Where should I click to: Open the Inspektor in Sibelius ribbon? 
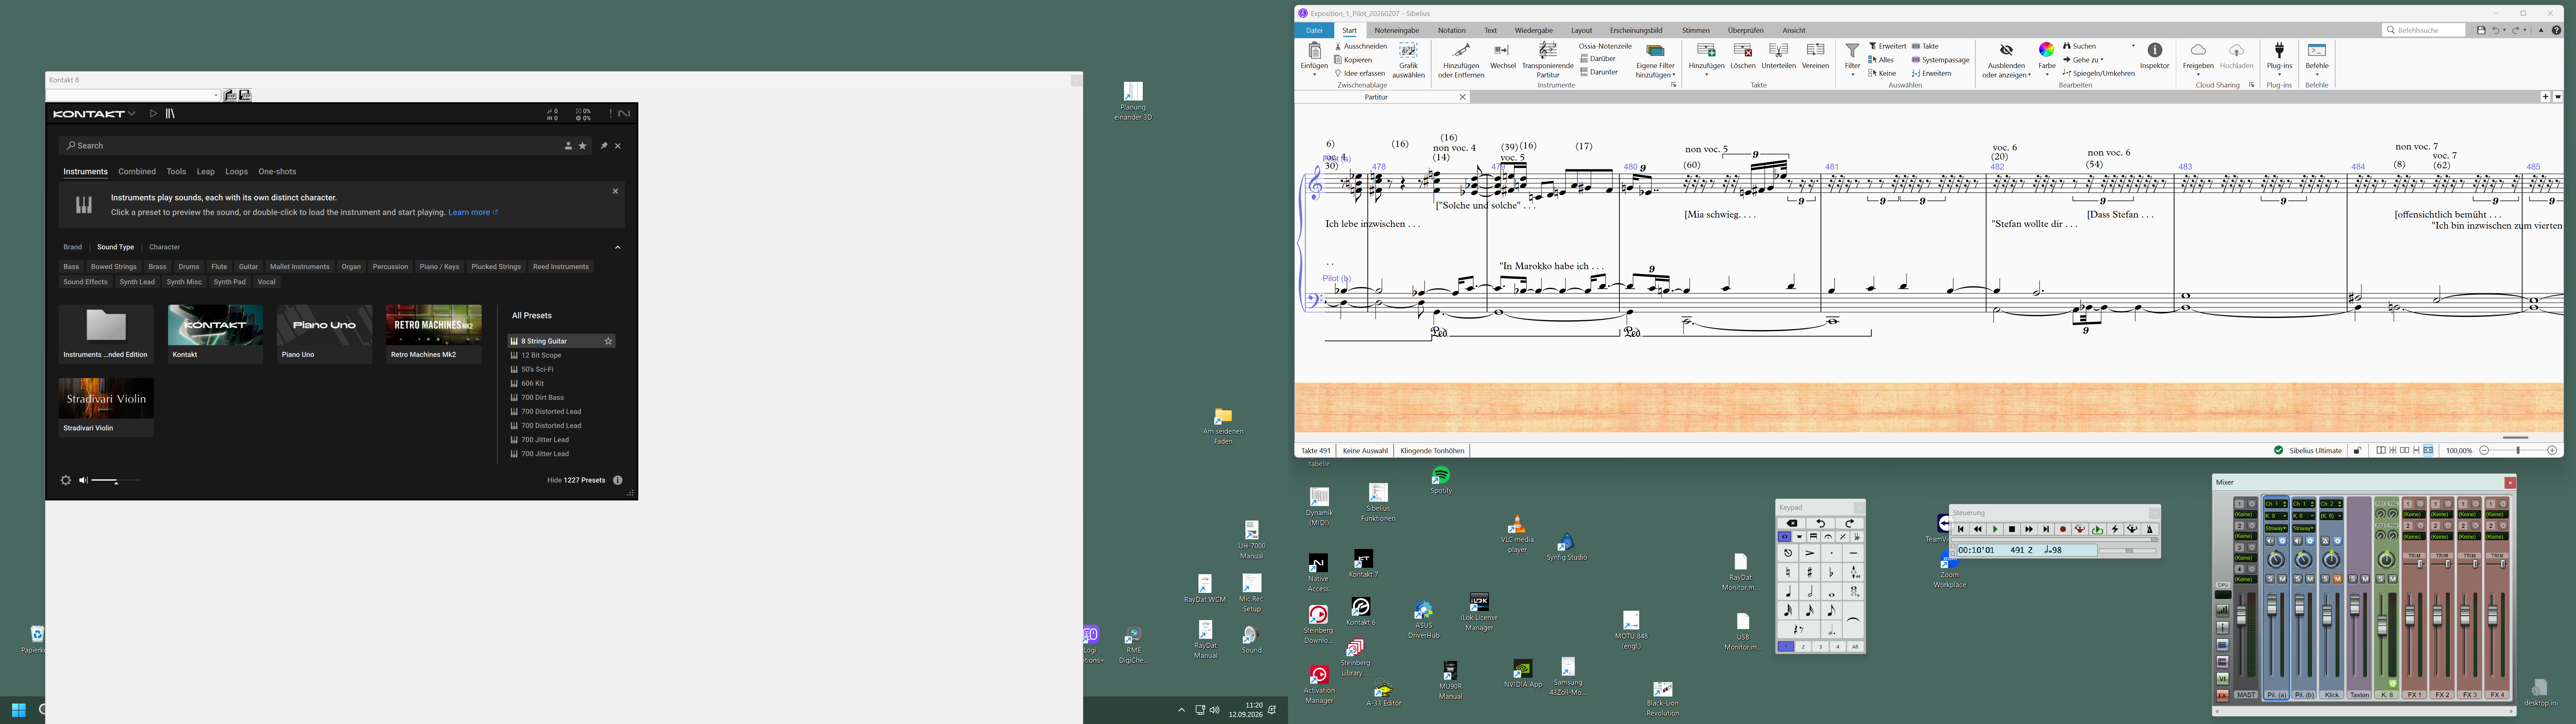click(x=2155, y=56)
